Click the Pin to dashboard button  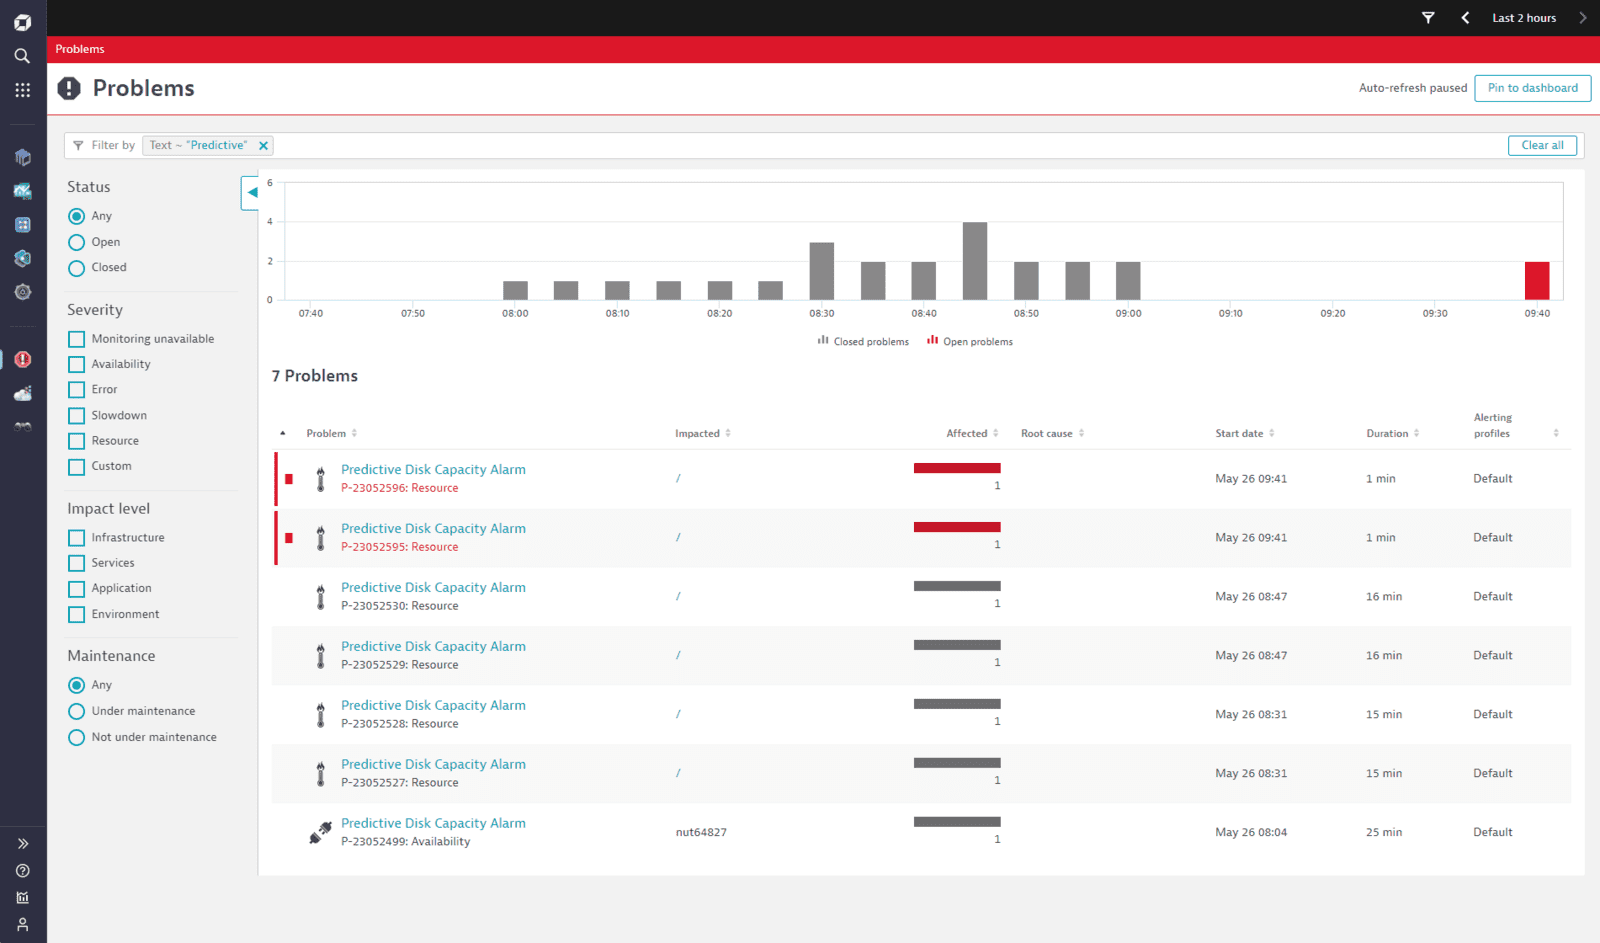coord(1532,88)
